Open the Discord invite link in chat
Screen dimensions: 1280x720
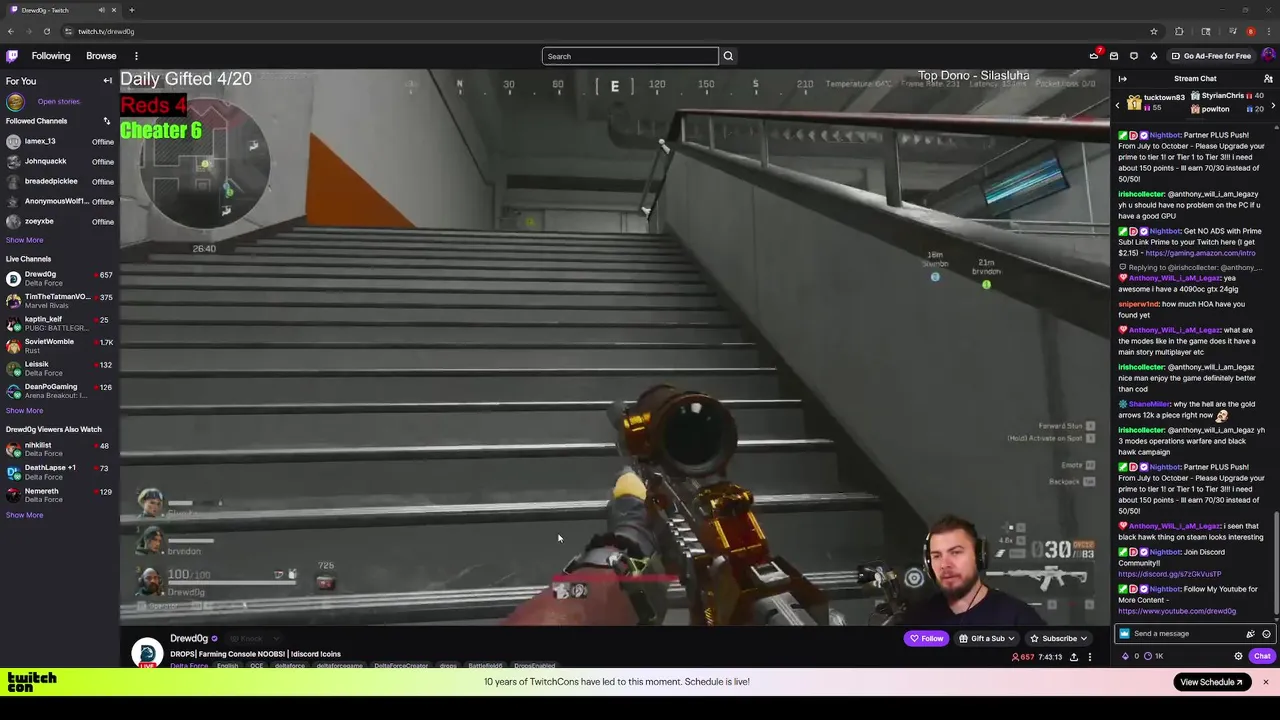coord(1169,574)
